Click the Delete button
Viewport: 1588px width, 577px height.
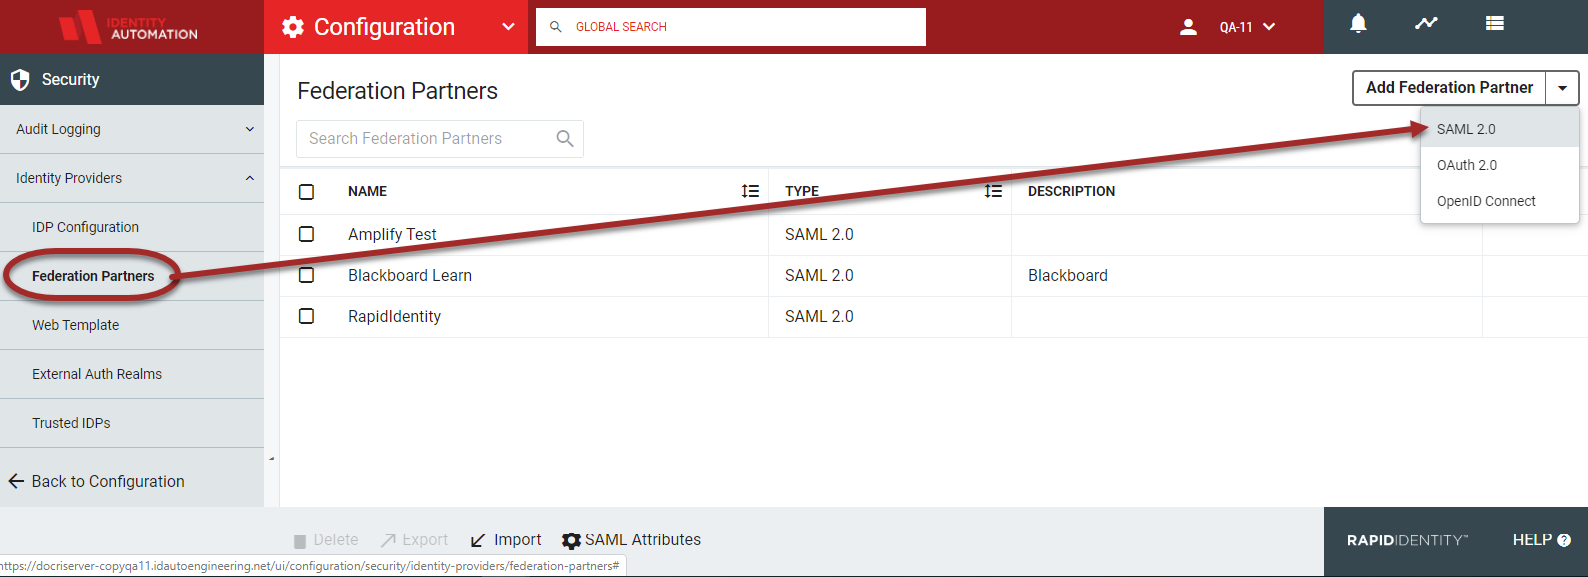326,540
